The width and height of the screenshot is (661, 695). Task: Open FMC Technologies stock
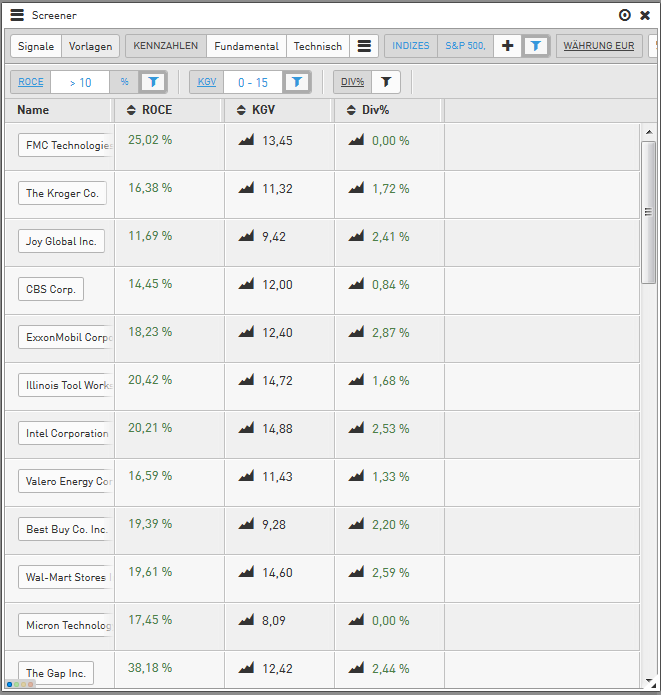point(66,145)
